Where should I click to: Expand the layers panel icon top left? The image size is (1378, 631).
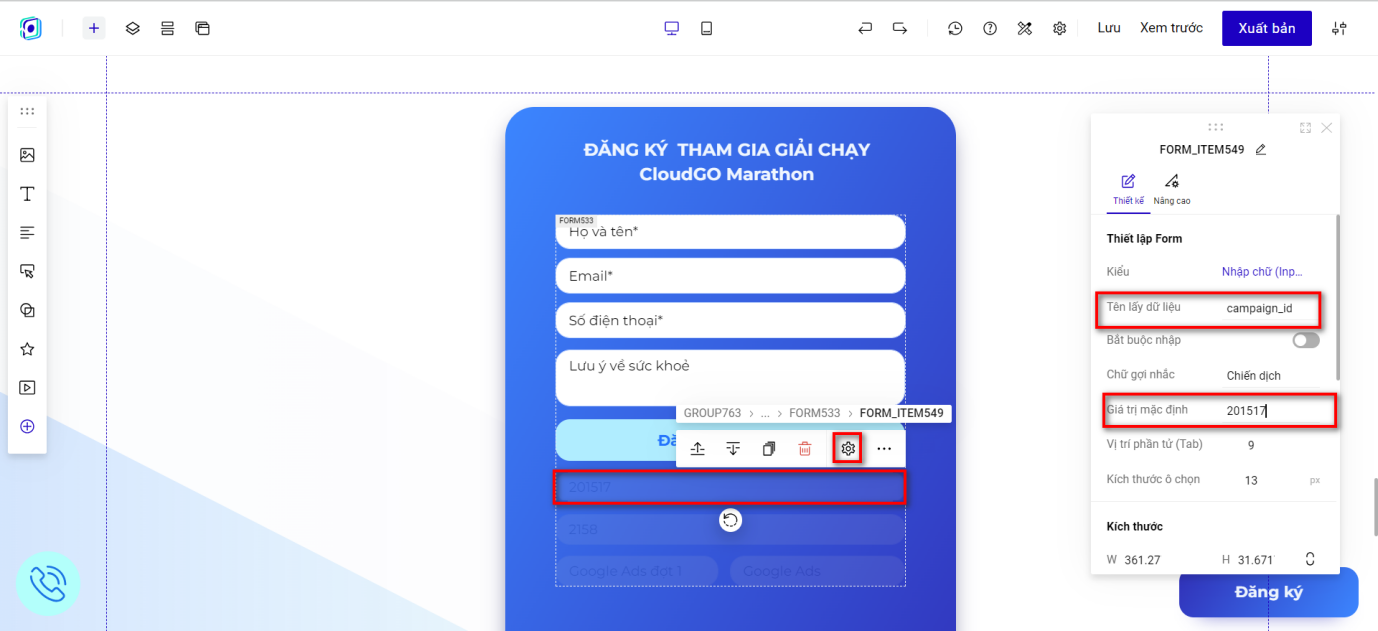(x=132, y=28)
